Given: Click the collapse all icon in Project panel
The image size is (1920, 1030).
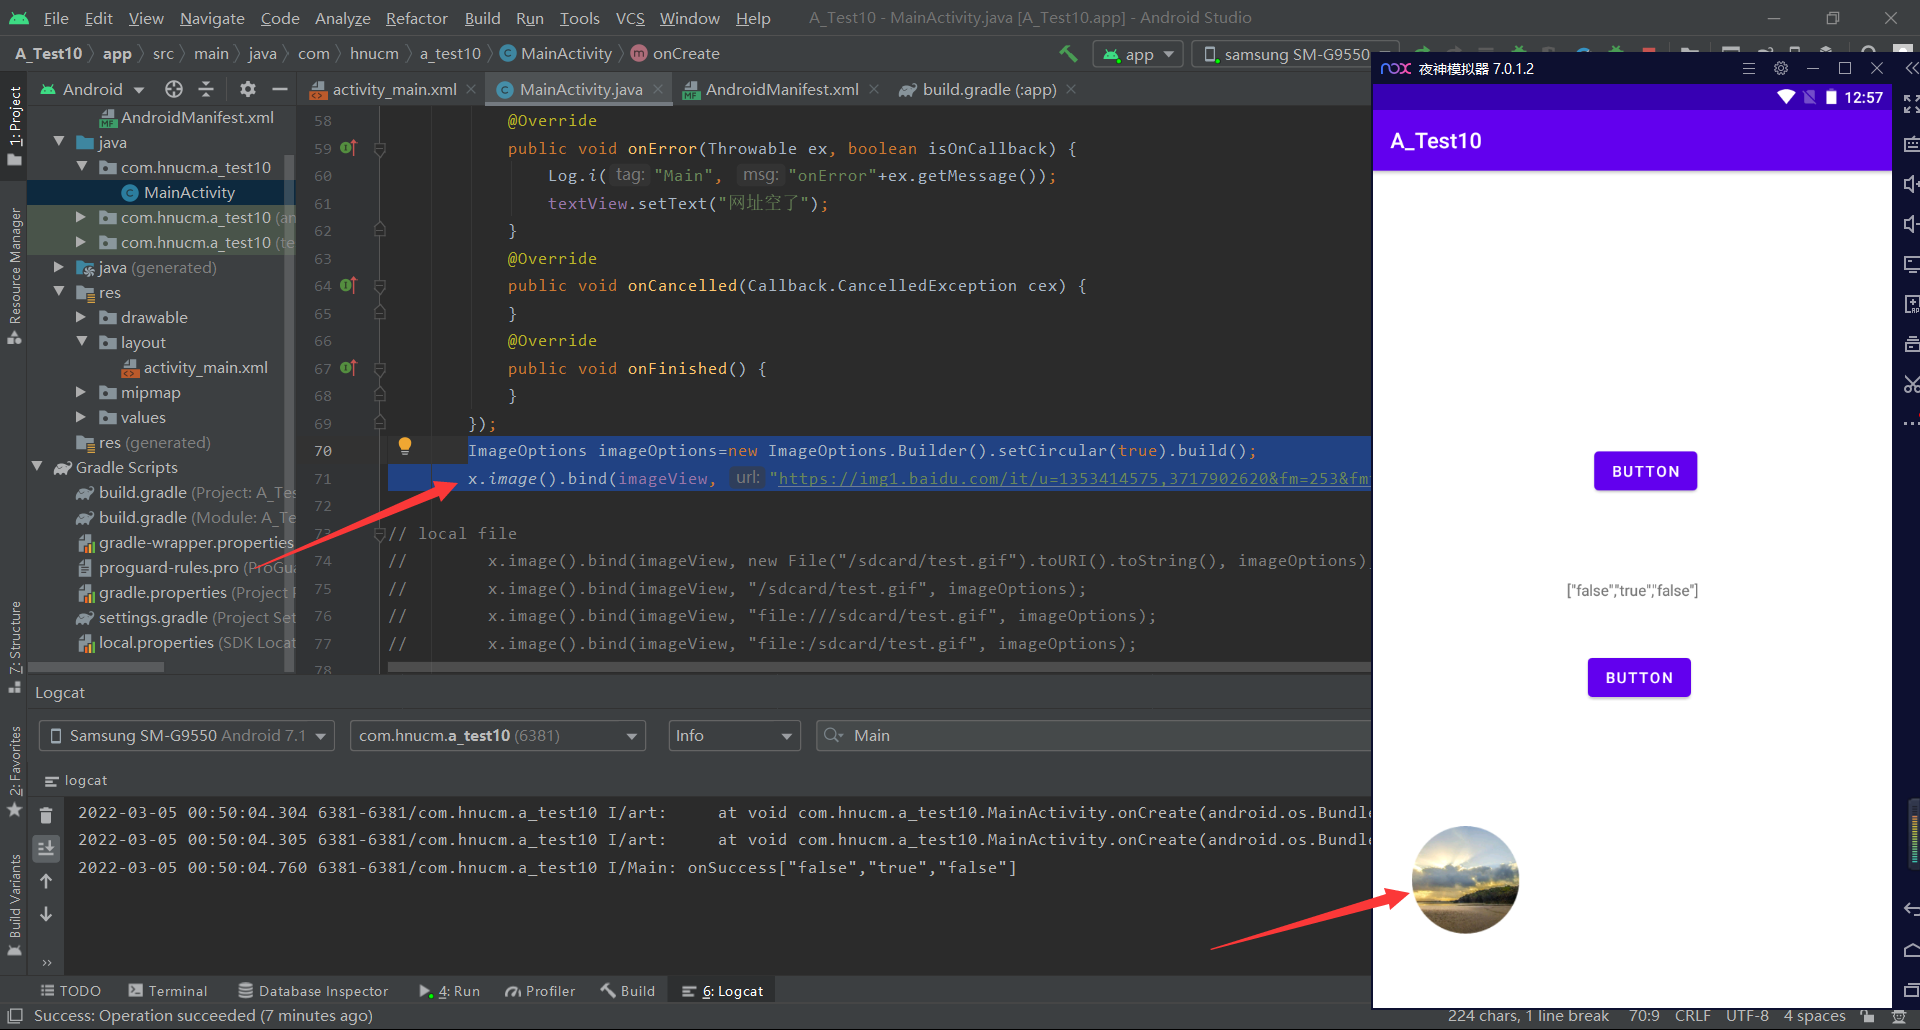Looking at the screenshot, I should tap(206, 89).
